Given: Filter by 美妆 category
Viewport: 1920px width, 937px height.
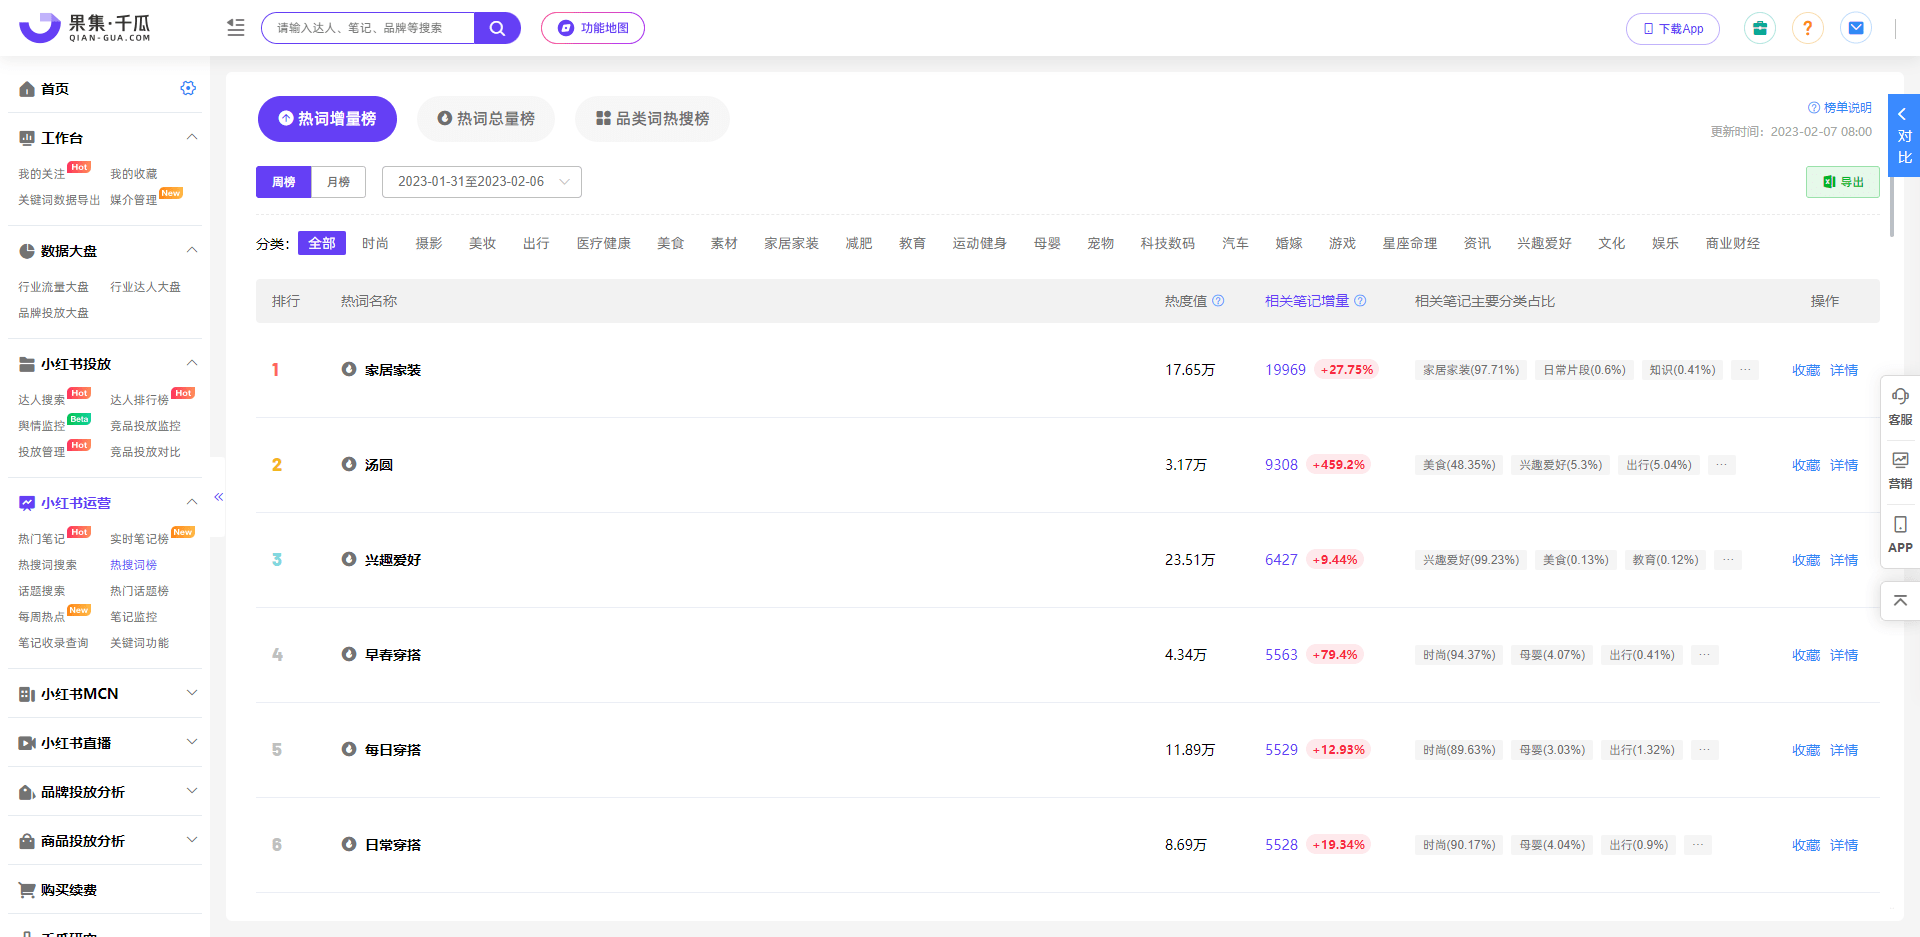Looking at the screenshot, I should click(483, 243).
